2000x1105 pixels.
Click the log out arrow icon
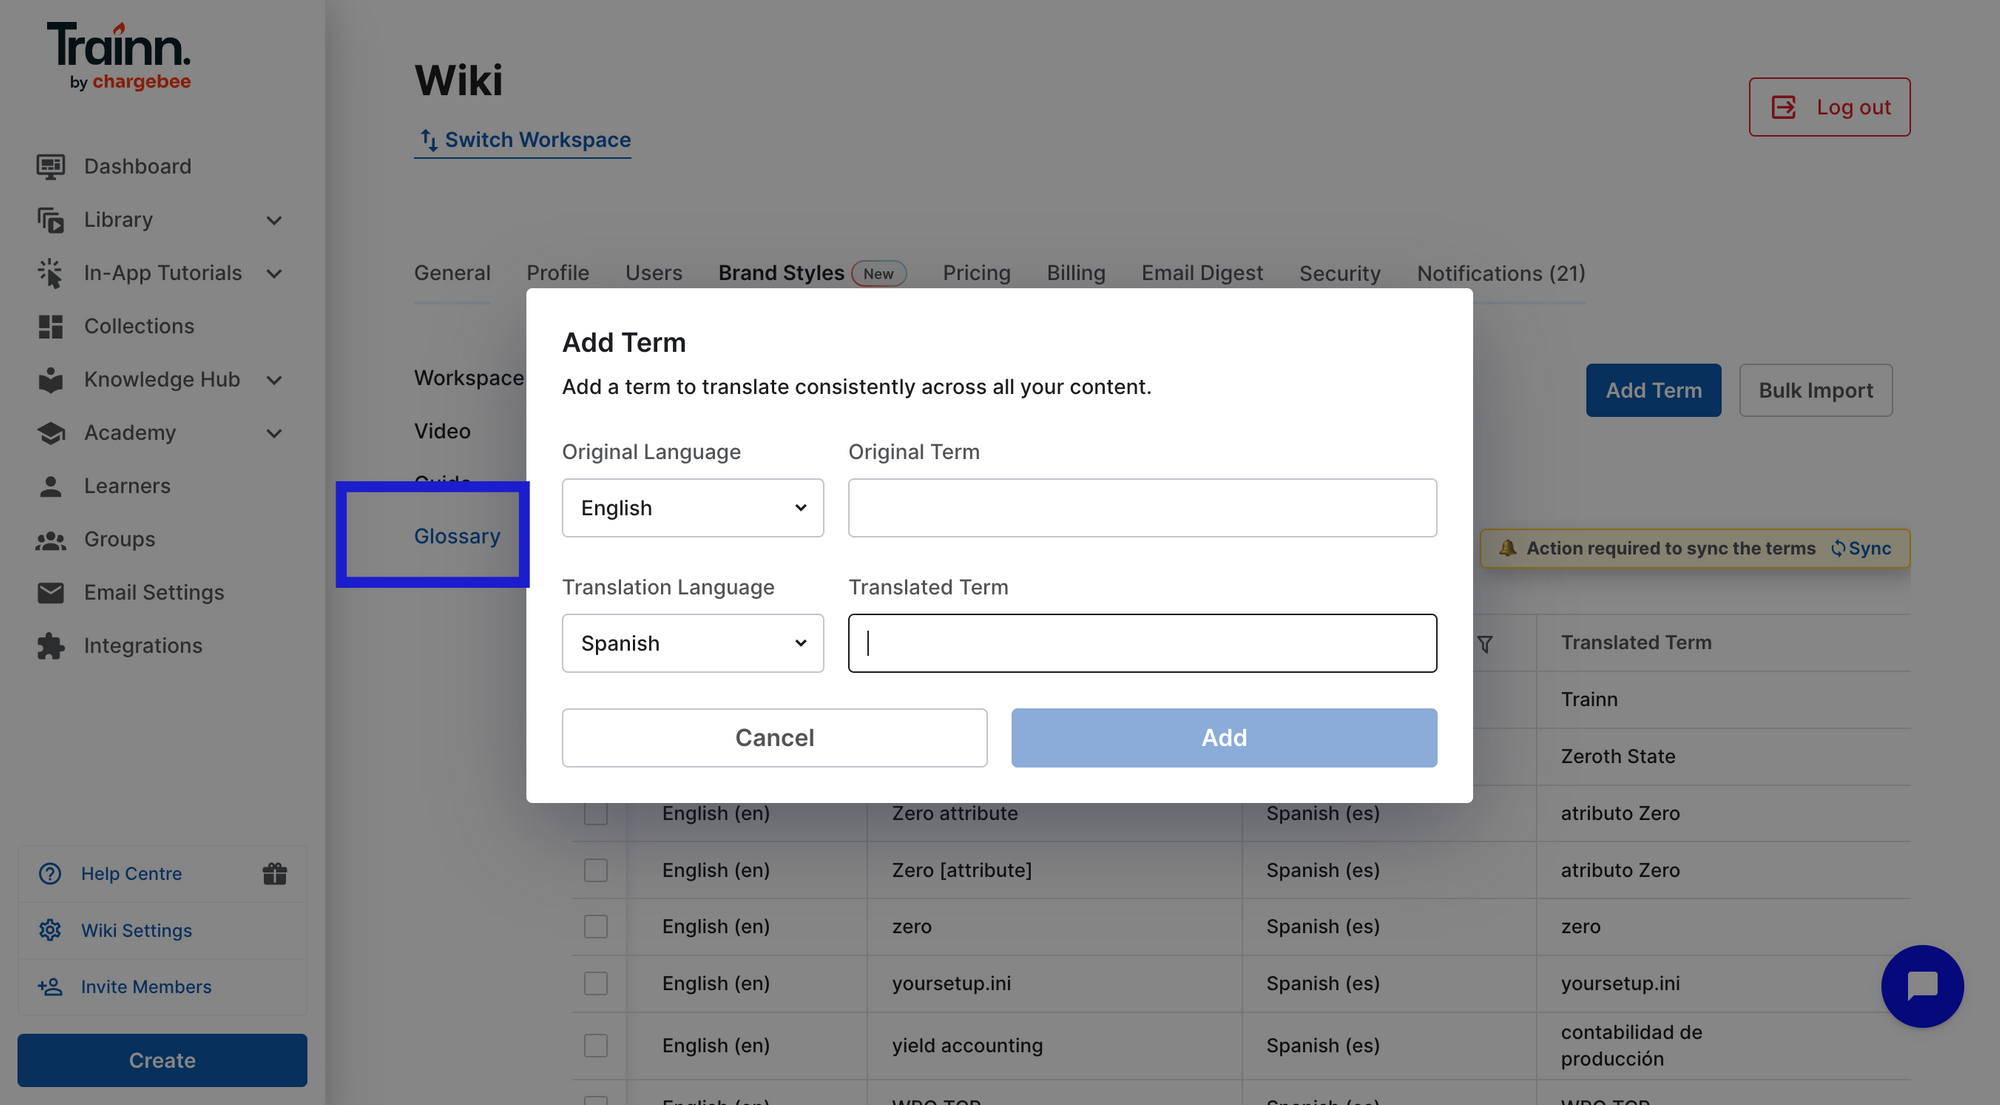click(1784, 107)
